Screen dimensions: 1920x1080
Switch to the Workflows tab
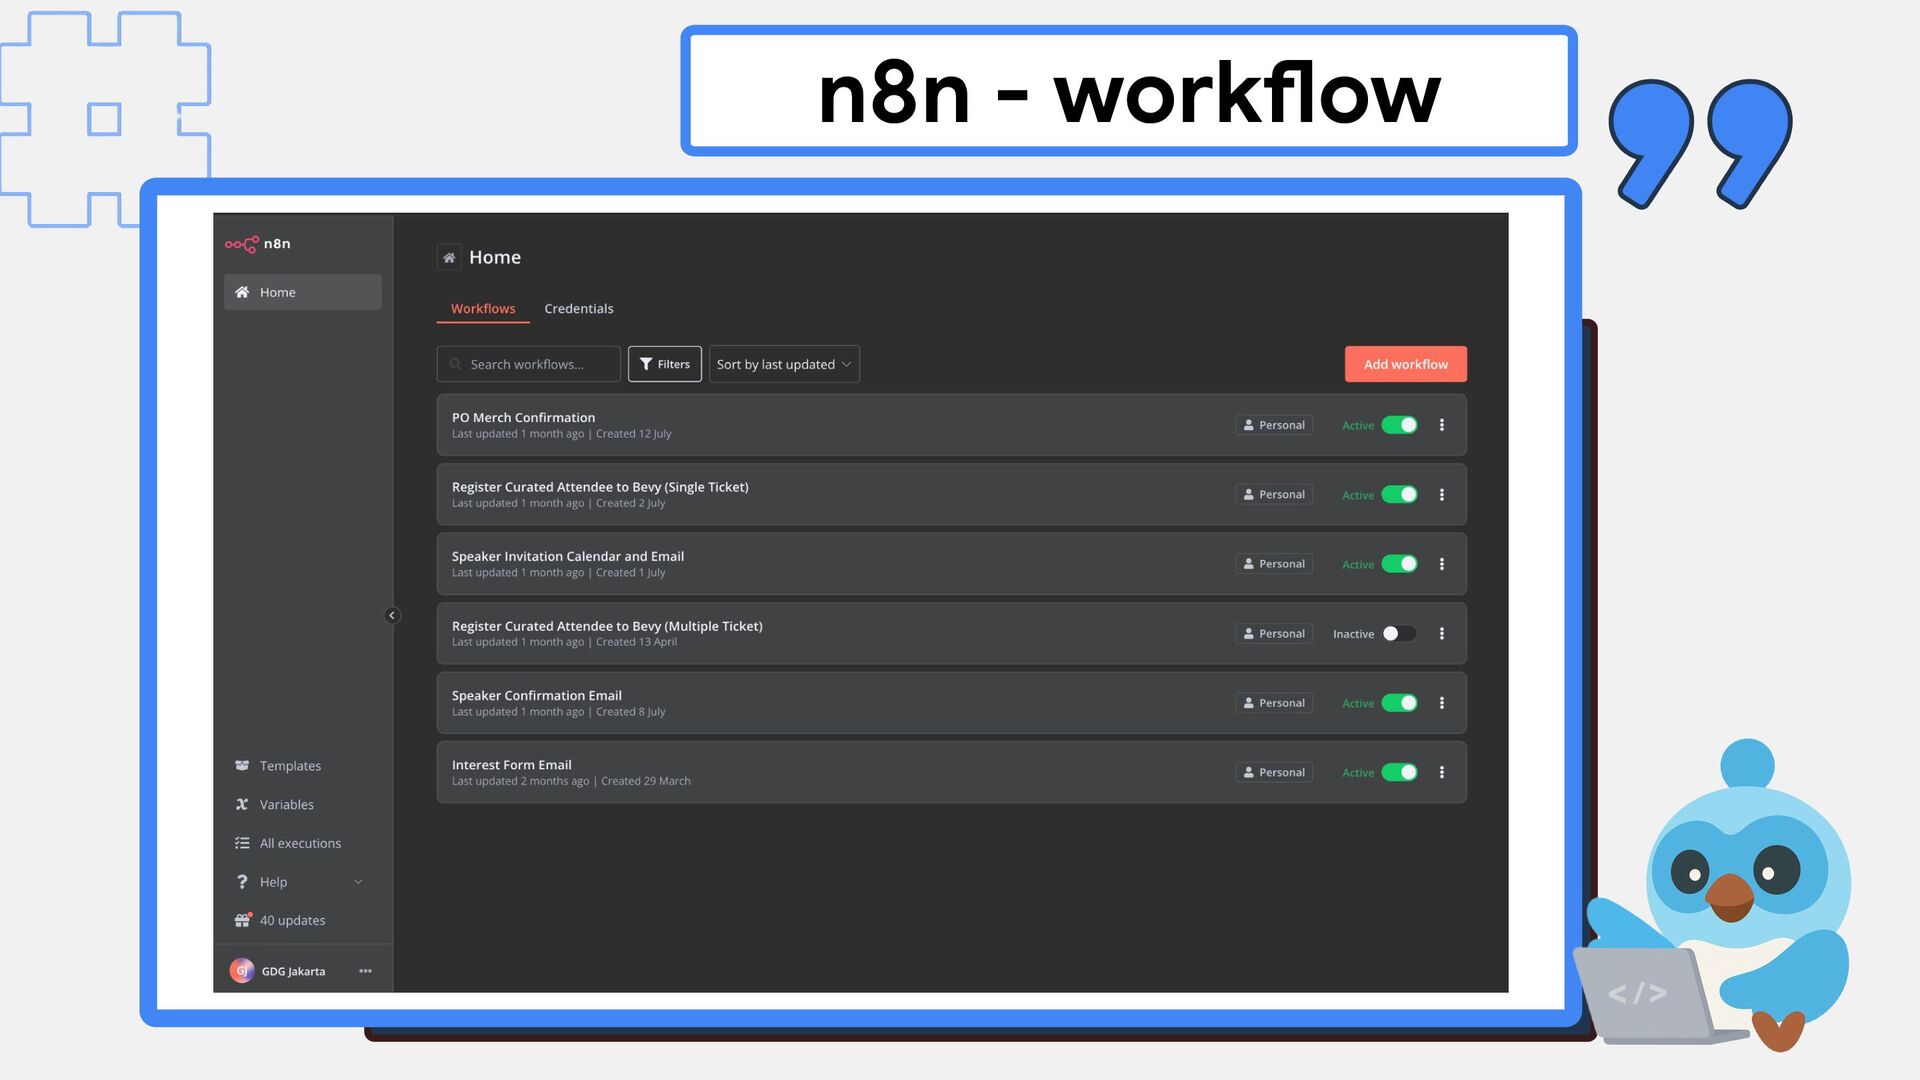(483, 309)
